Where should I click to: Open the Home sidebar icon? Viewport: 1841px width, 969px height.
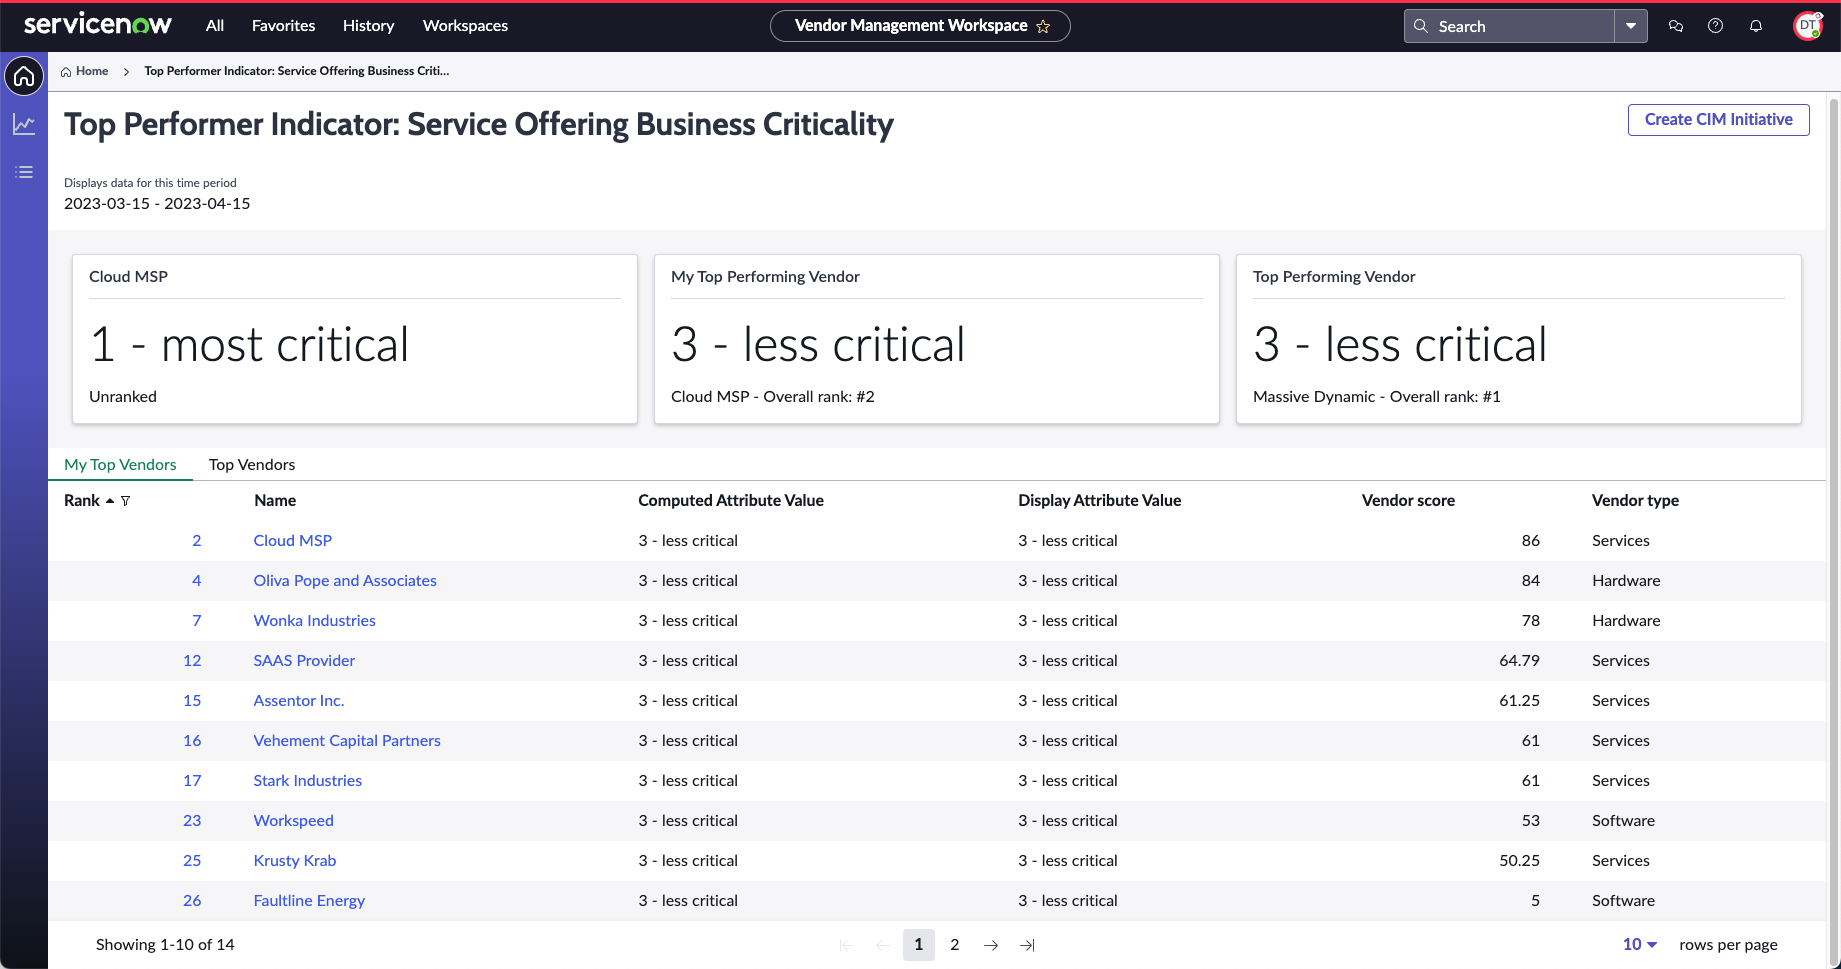[x=24, y=76]
